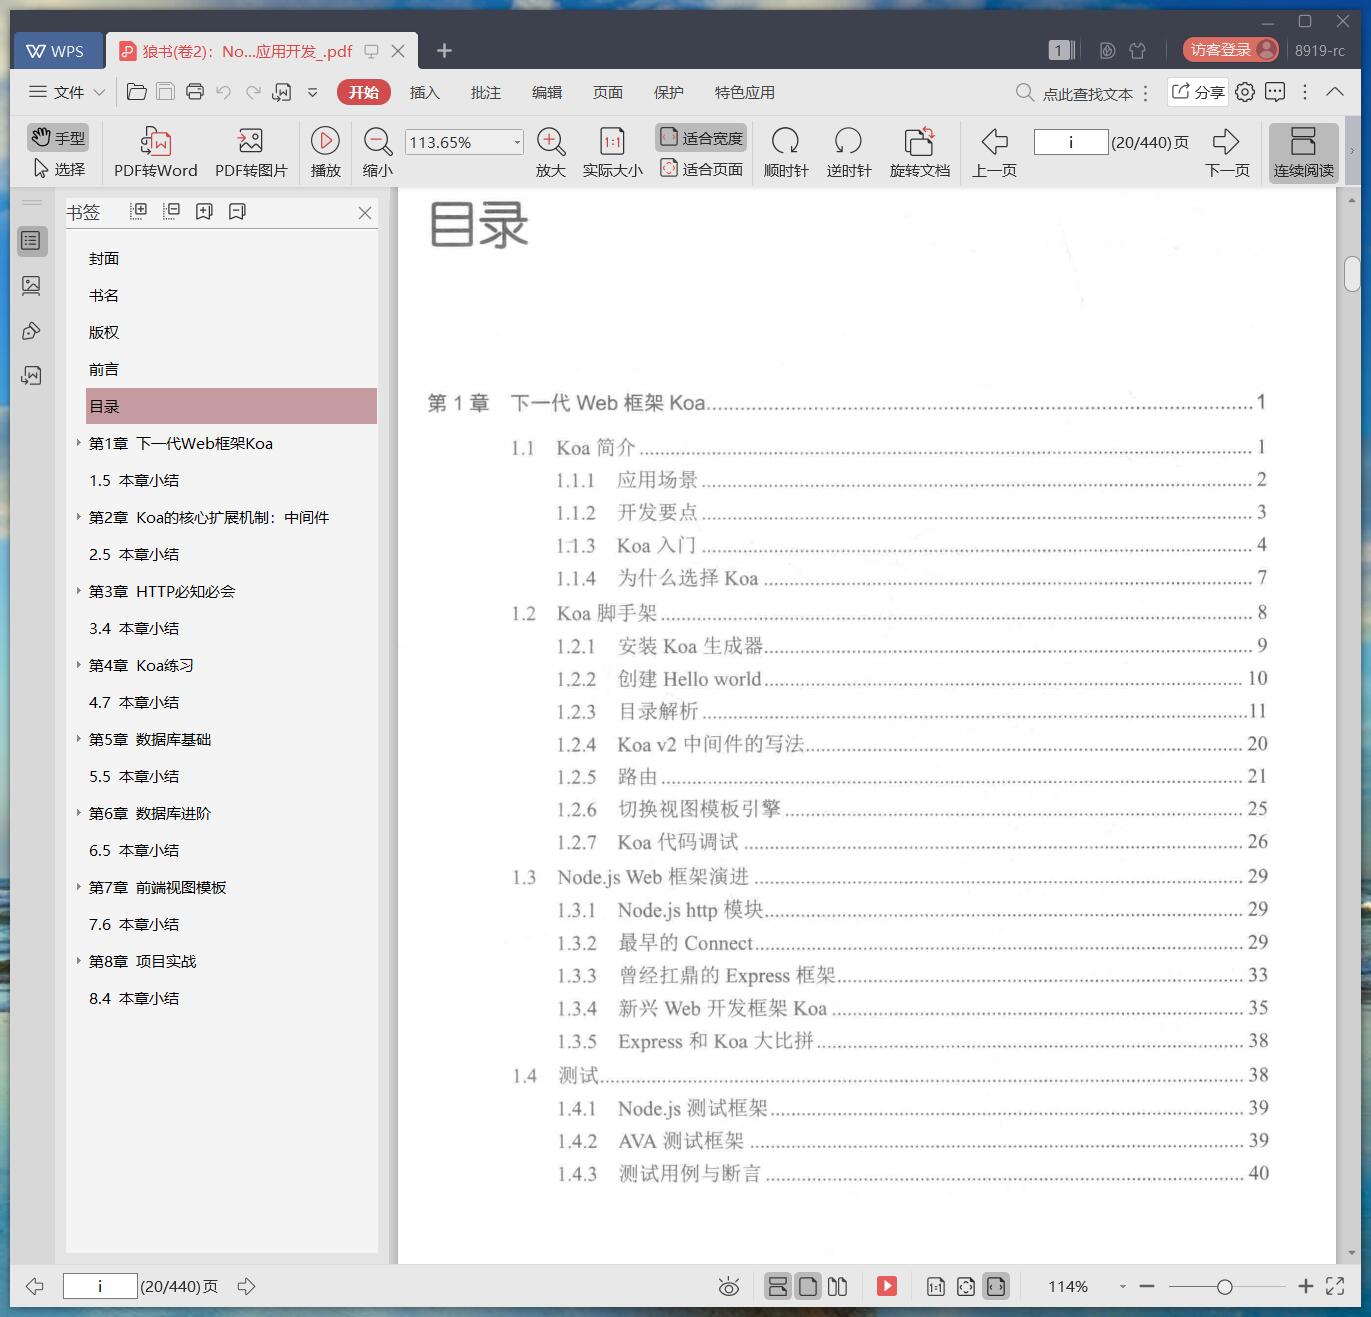Image resolution: width=1371 pixels, height=1317 pixels.
Task: Expand bookmark 第8章 项目实战
Action: (79, 960)
